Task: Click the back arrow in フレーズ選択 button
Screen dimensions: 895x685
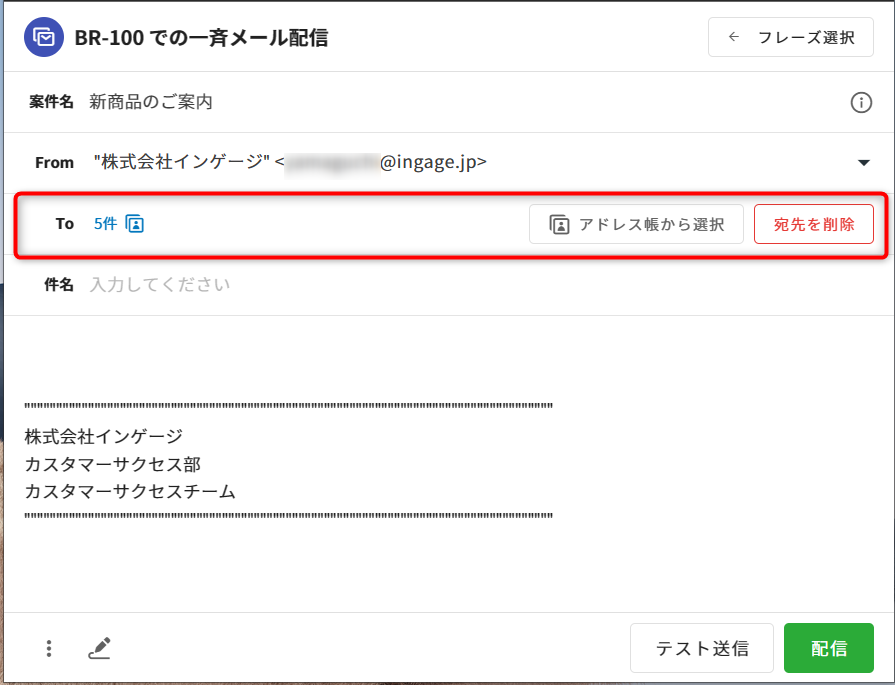Action: pos(734,38)
